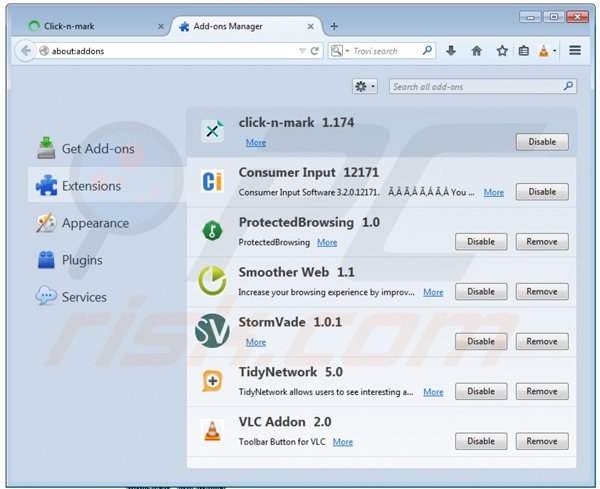Disable the VLC Addon
Screen dimensions: 600x489
481,441
